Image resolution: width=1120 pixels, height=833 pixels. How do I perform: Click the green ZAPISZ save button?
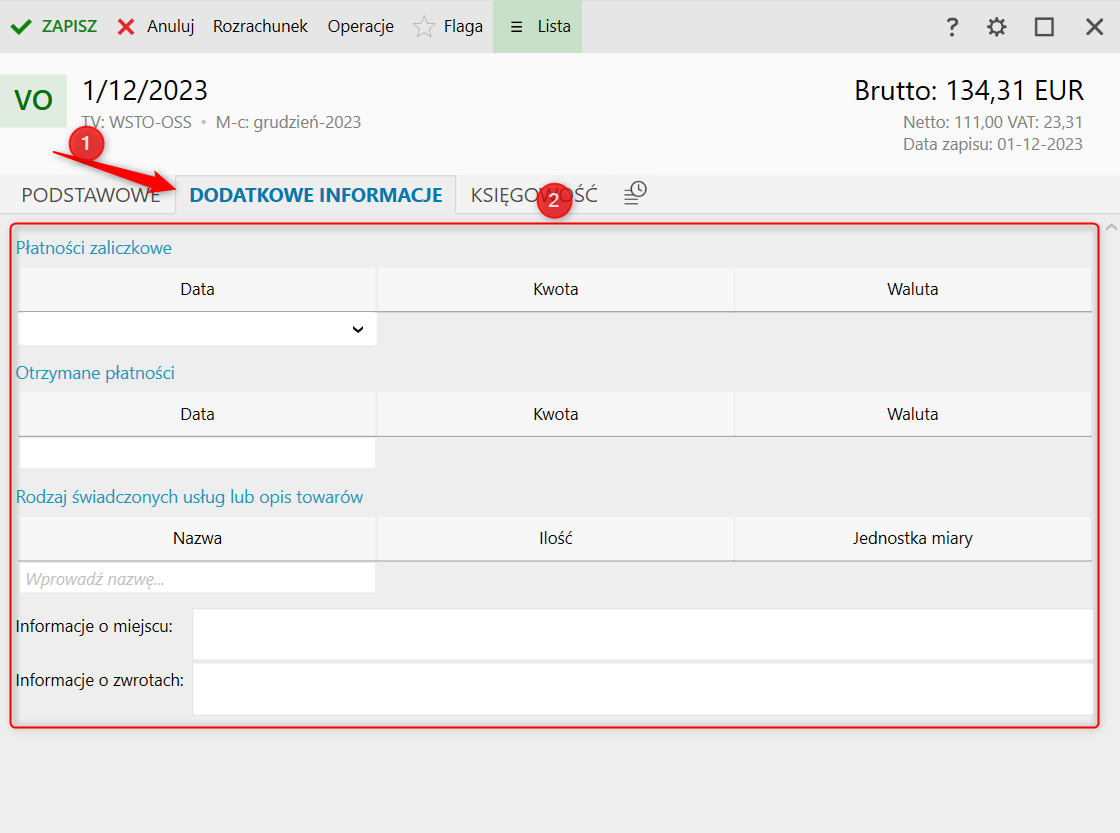[x=54, y=27]
